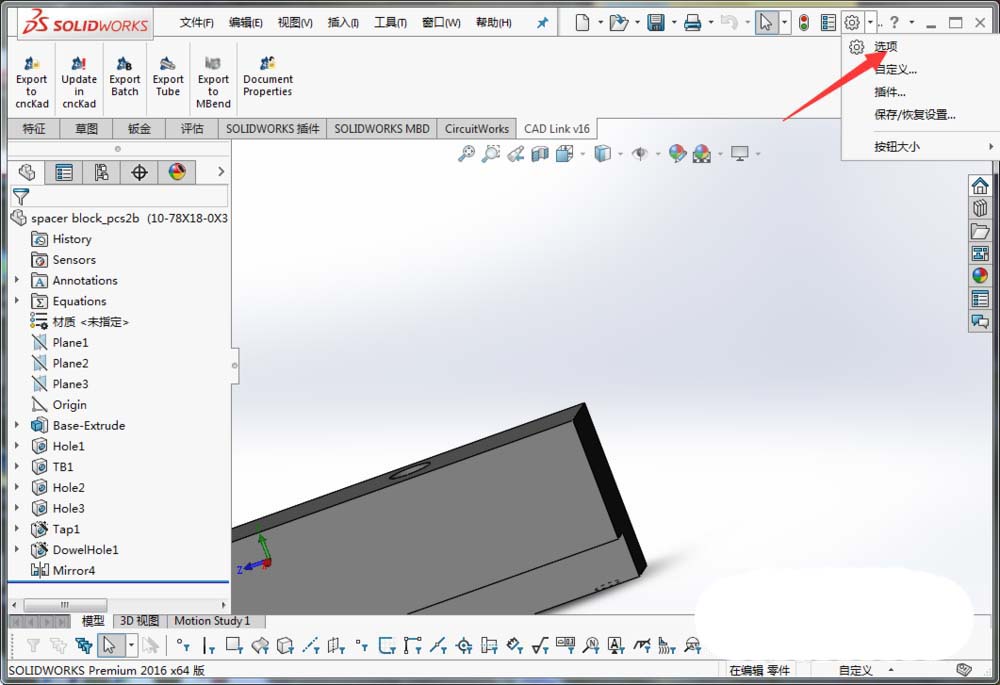Expand the Hole1 feature
The width and height of the screenshot is (1000, 685).
pyautogui.click(x=17, y=445)
